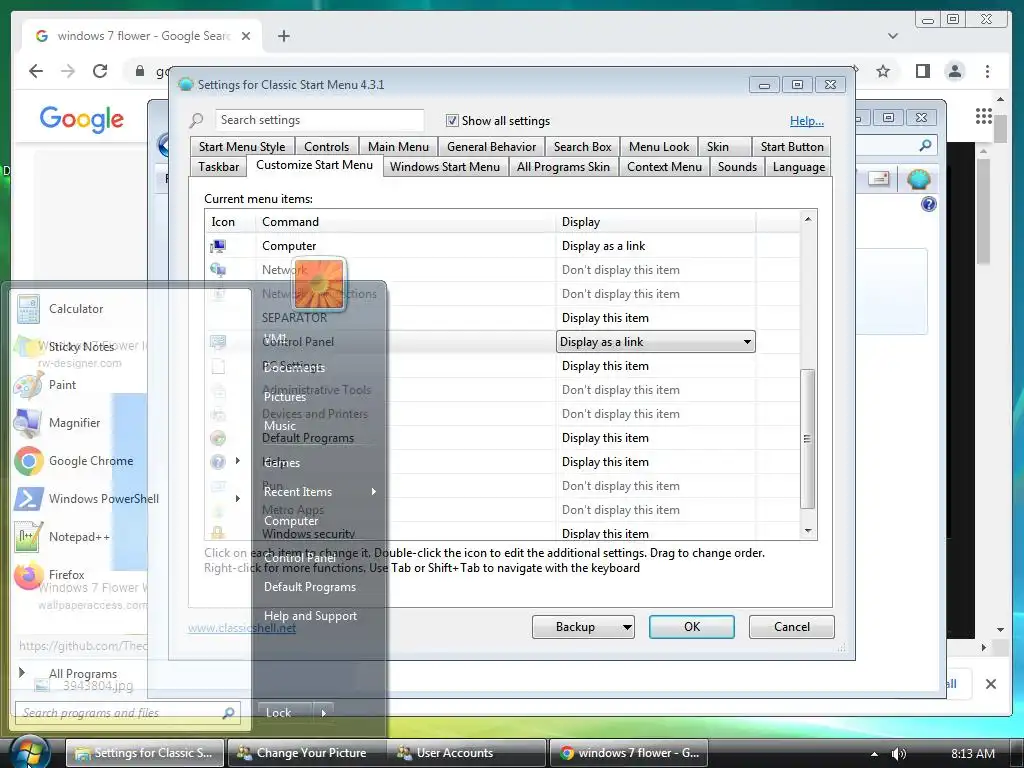
Task: Click the Classic Shell shell icon in the background window
Action: coord(918,178)
